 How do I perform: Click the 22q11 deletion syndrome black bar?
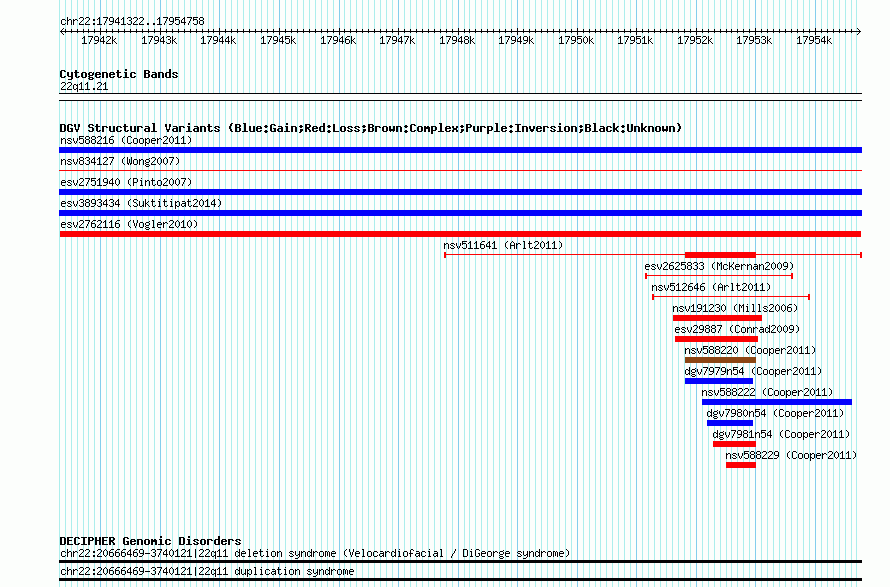(460, 561)
